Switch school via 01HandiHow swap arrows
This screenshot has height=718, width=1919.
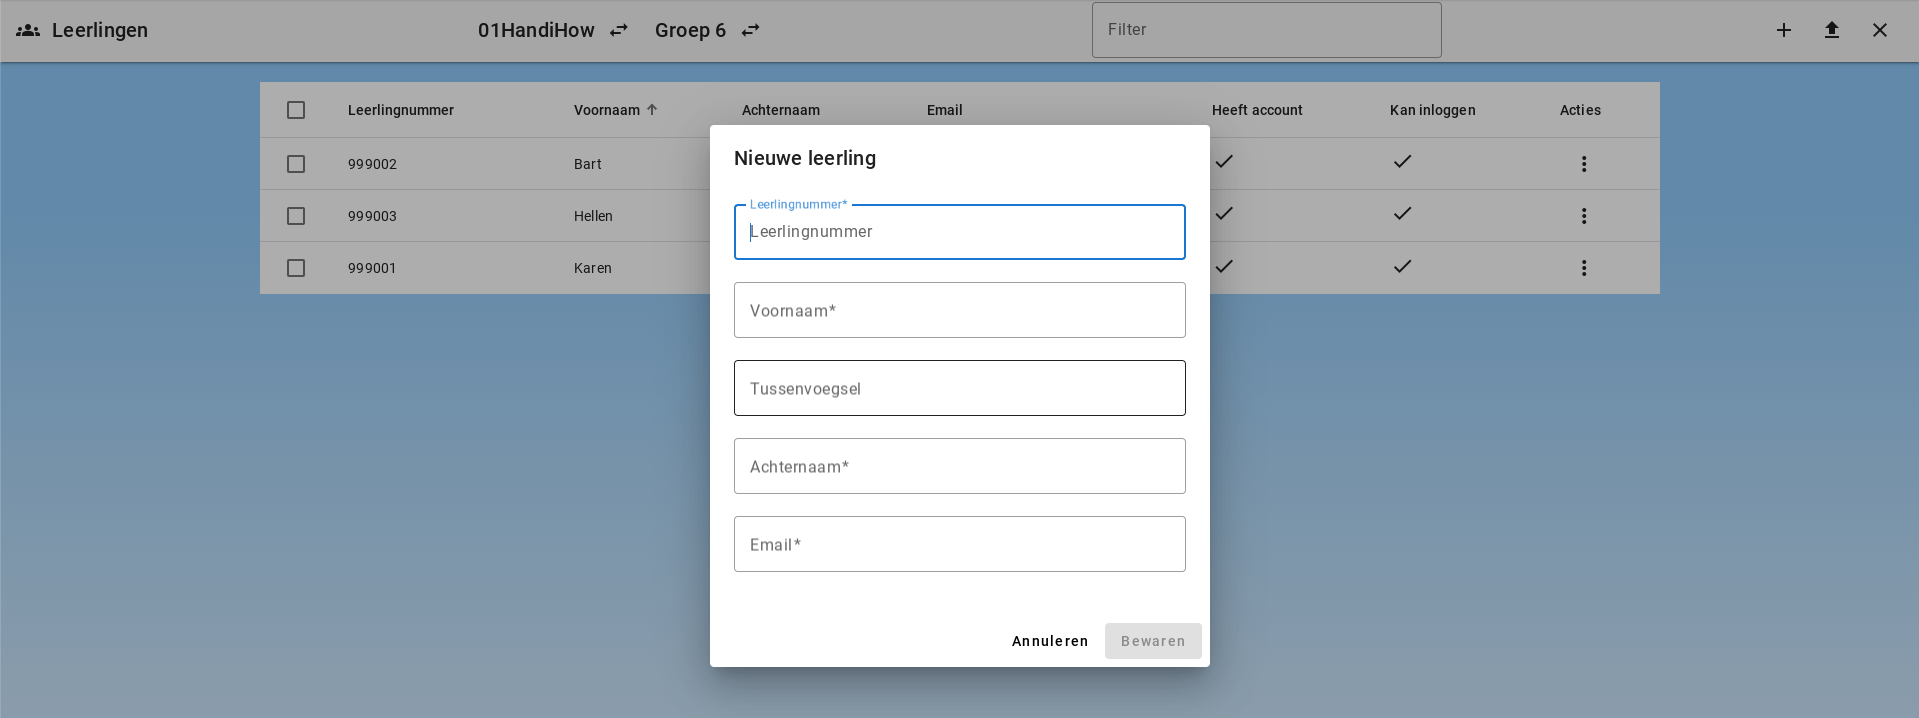pos(619,30)
